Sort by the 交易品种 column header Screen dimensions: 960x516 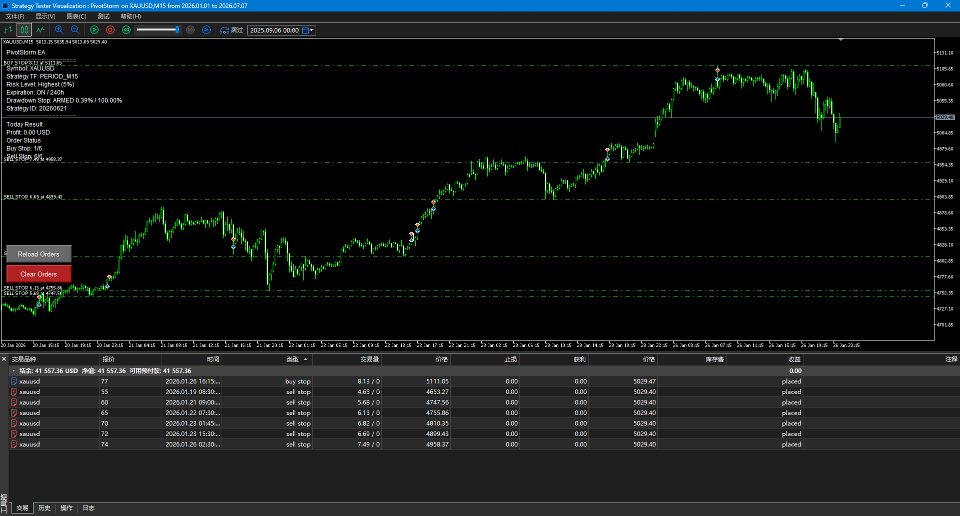pos(24,359)
